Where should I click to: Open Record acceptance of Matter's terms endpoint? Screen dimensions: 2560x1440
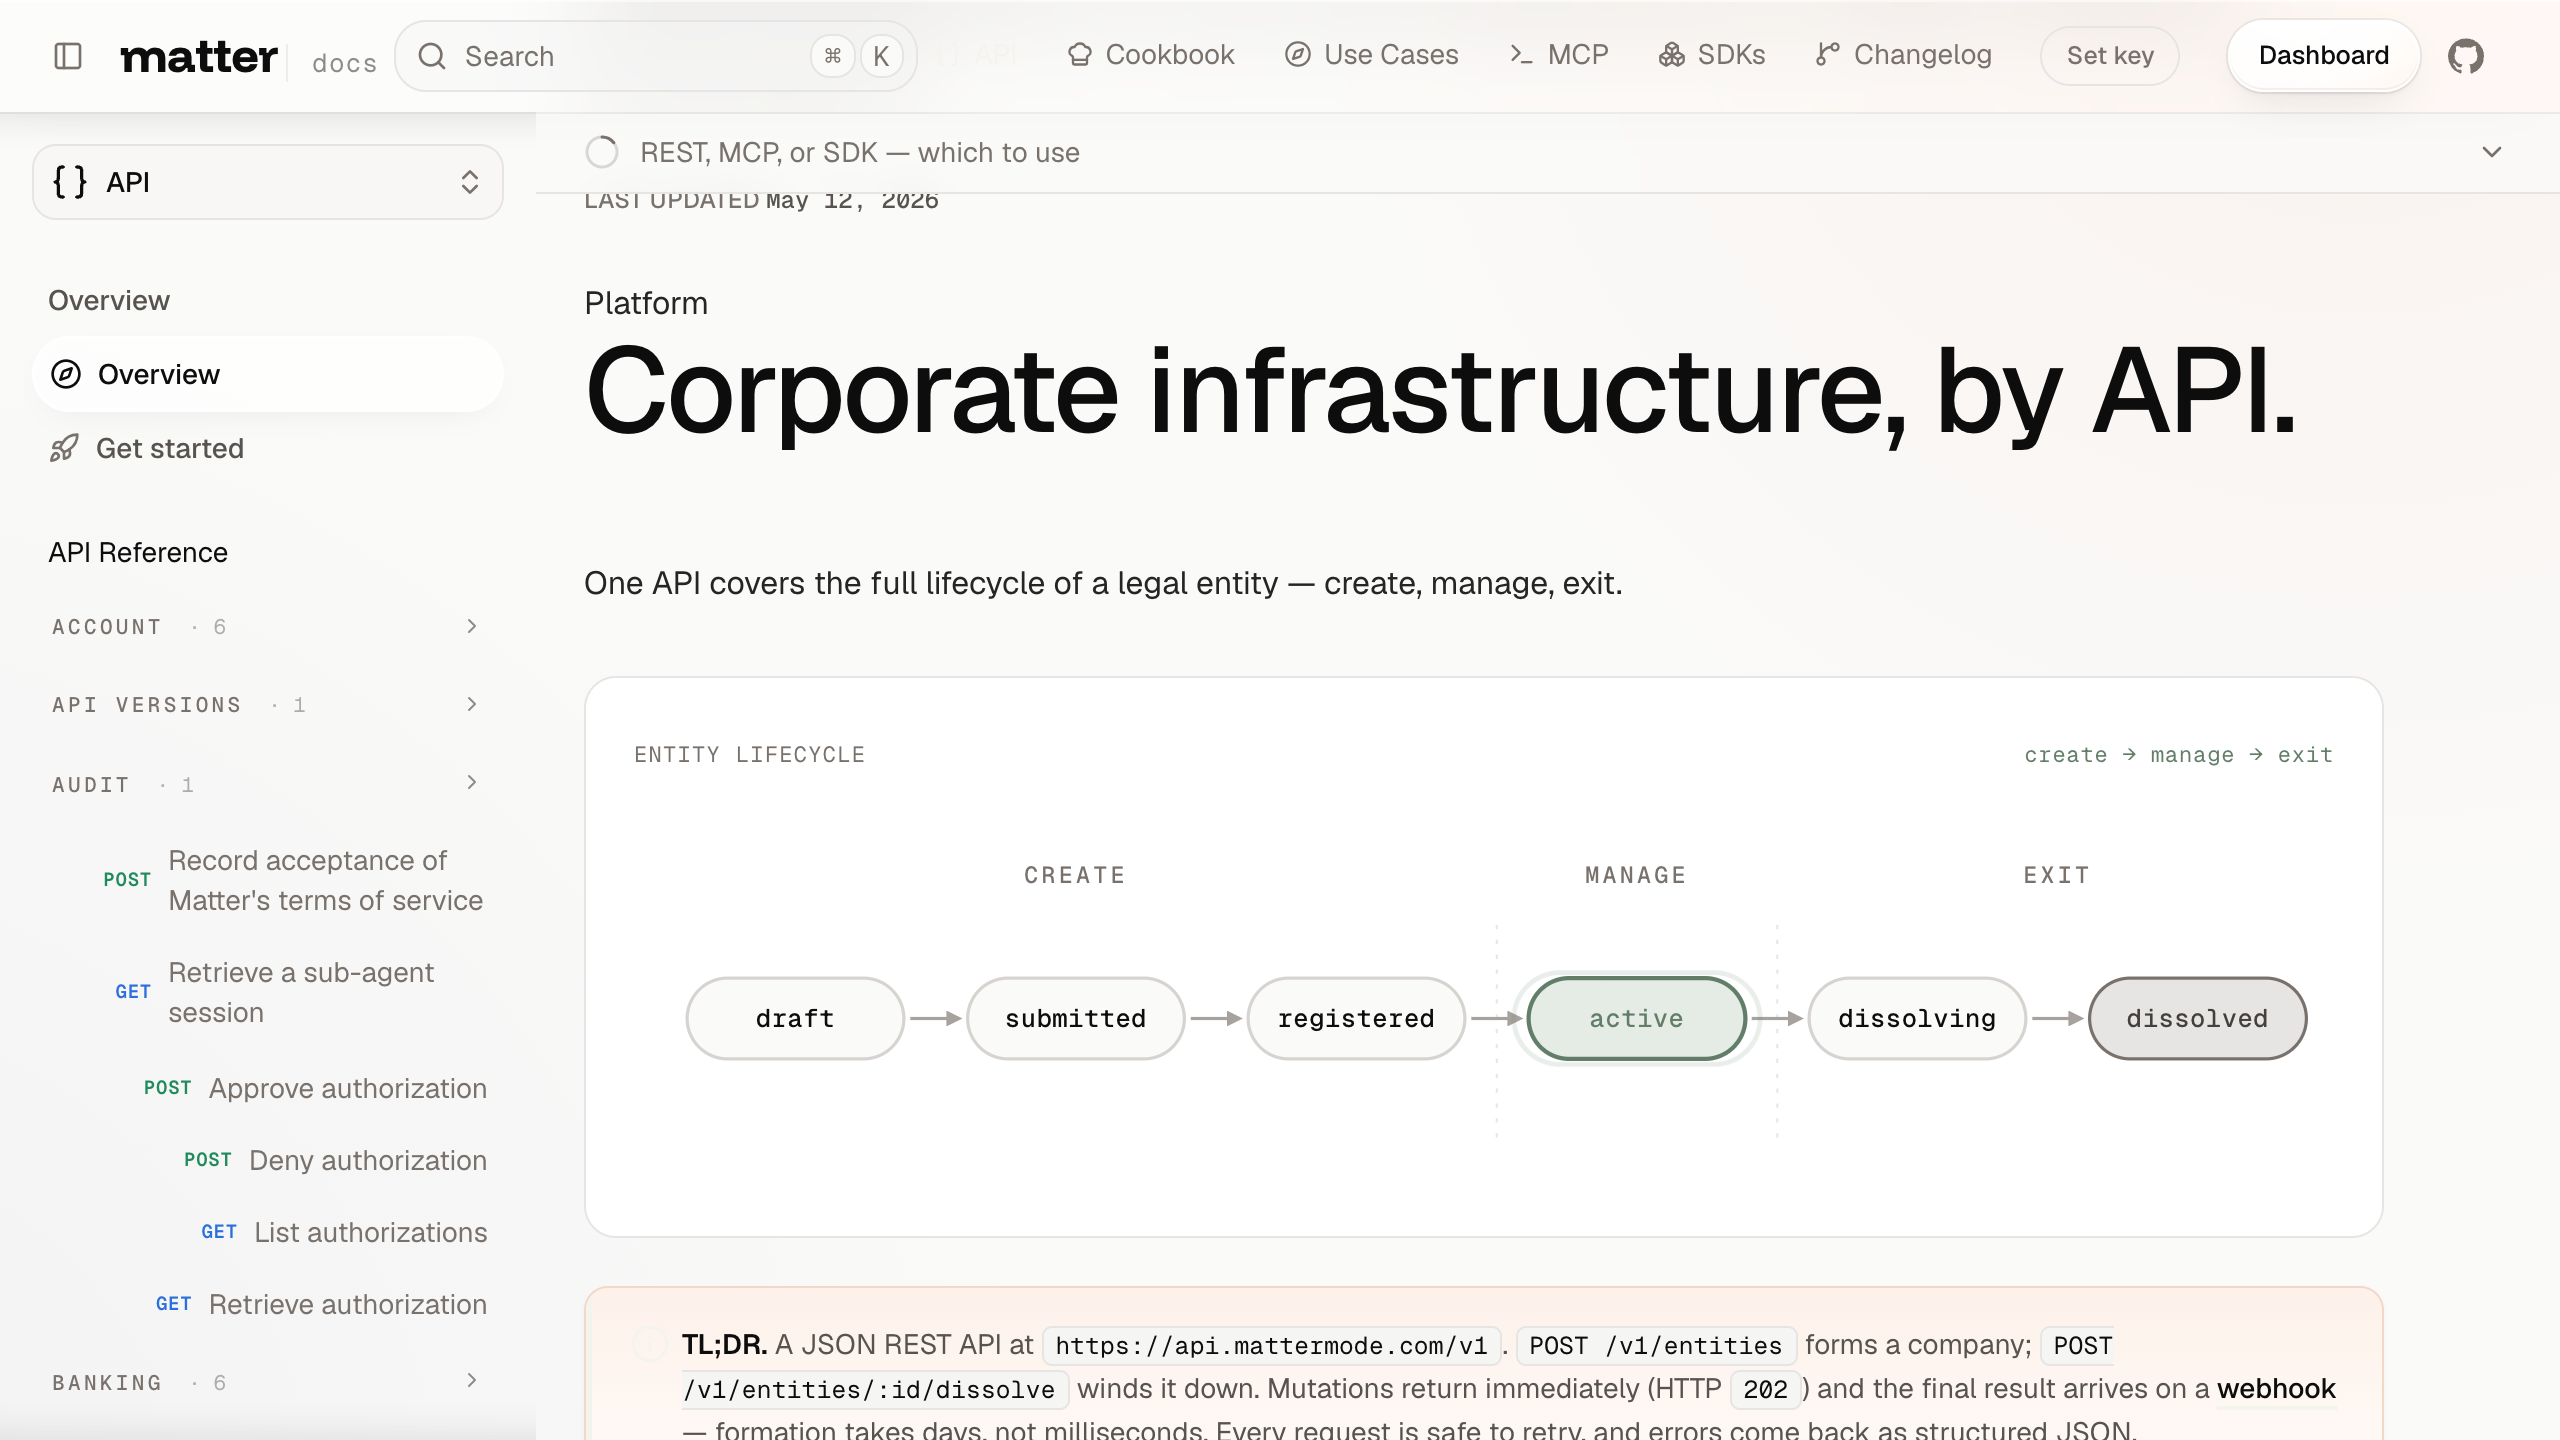(294, 880)
